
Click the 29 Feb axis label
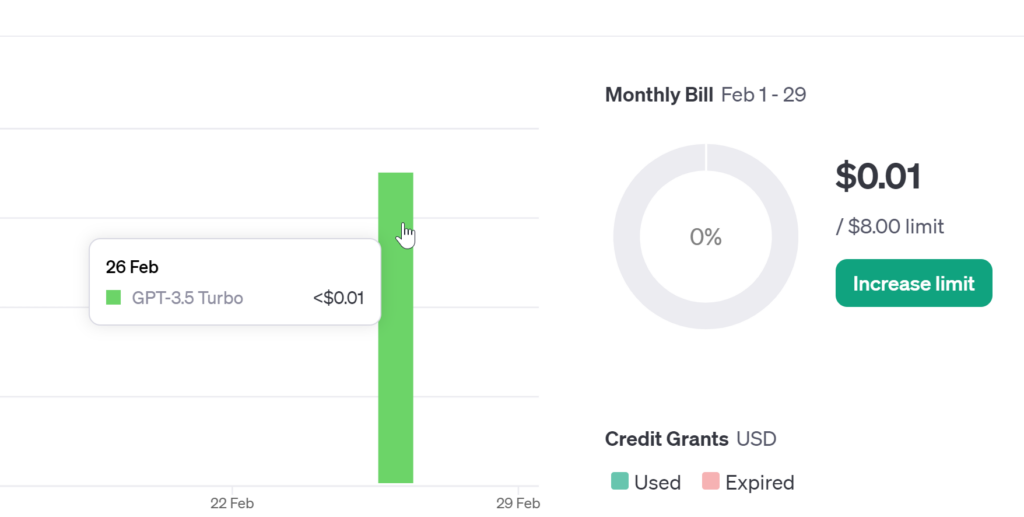pos(518,503)
